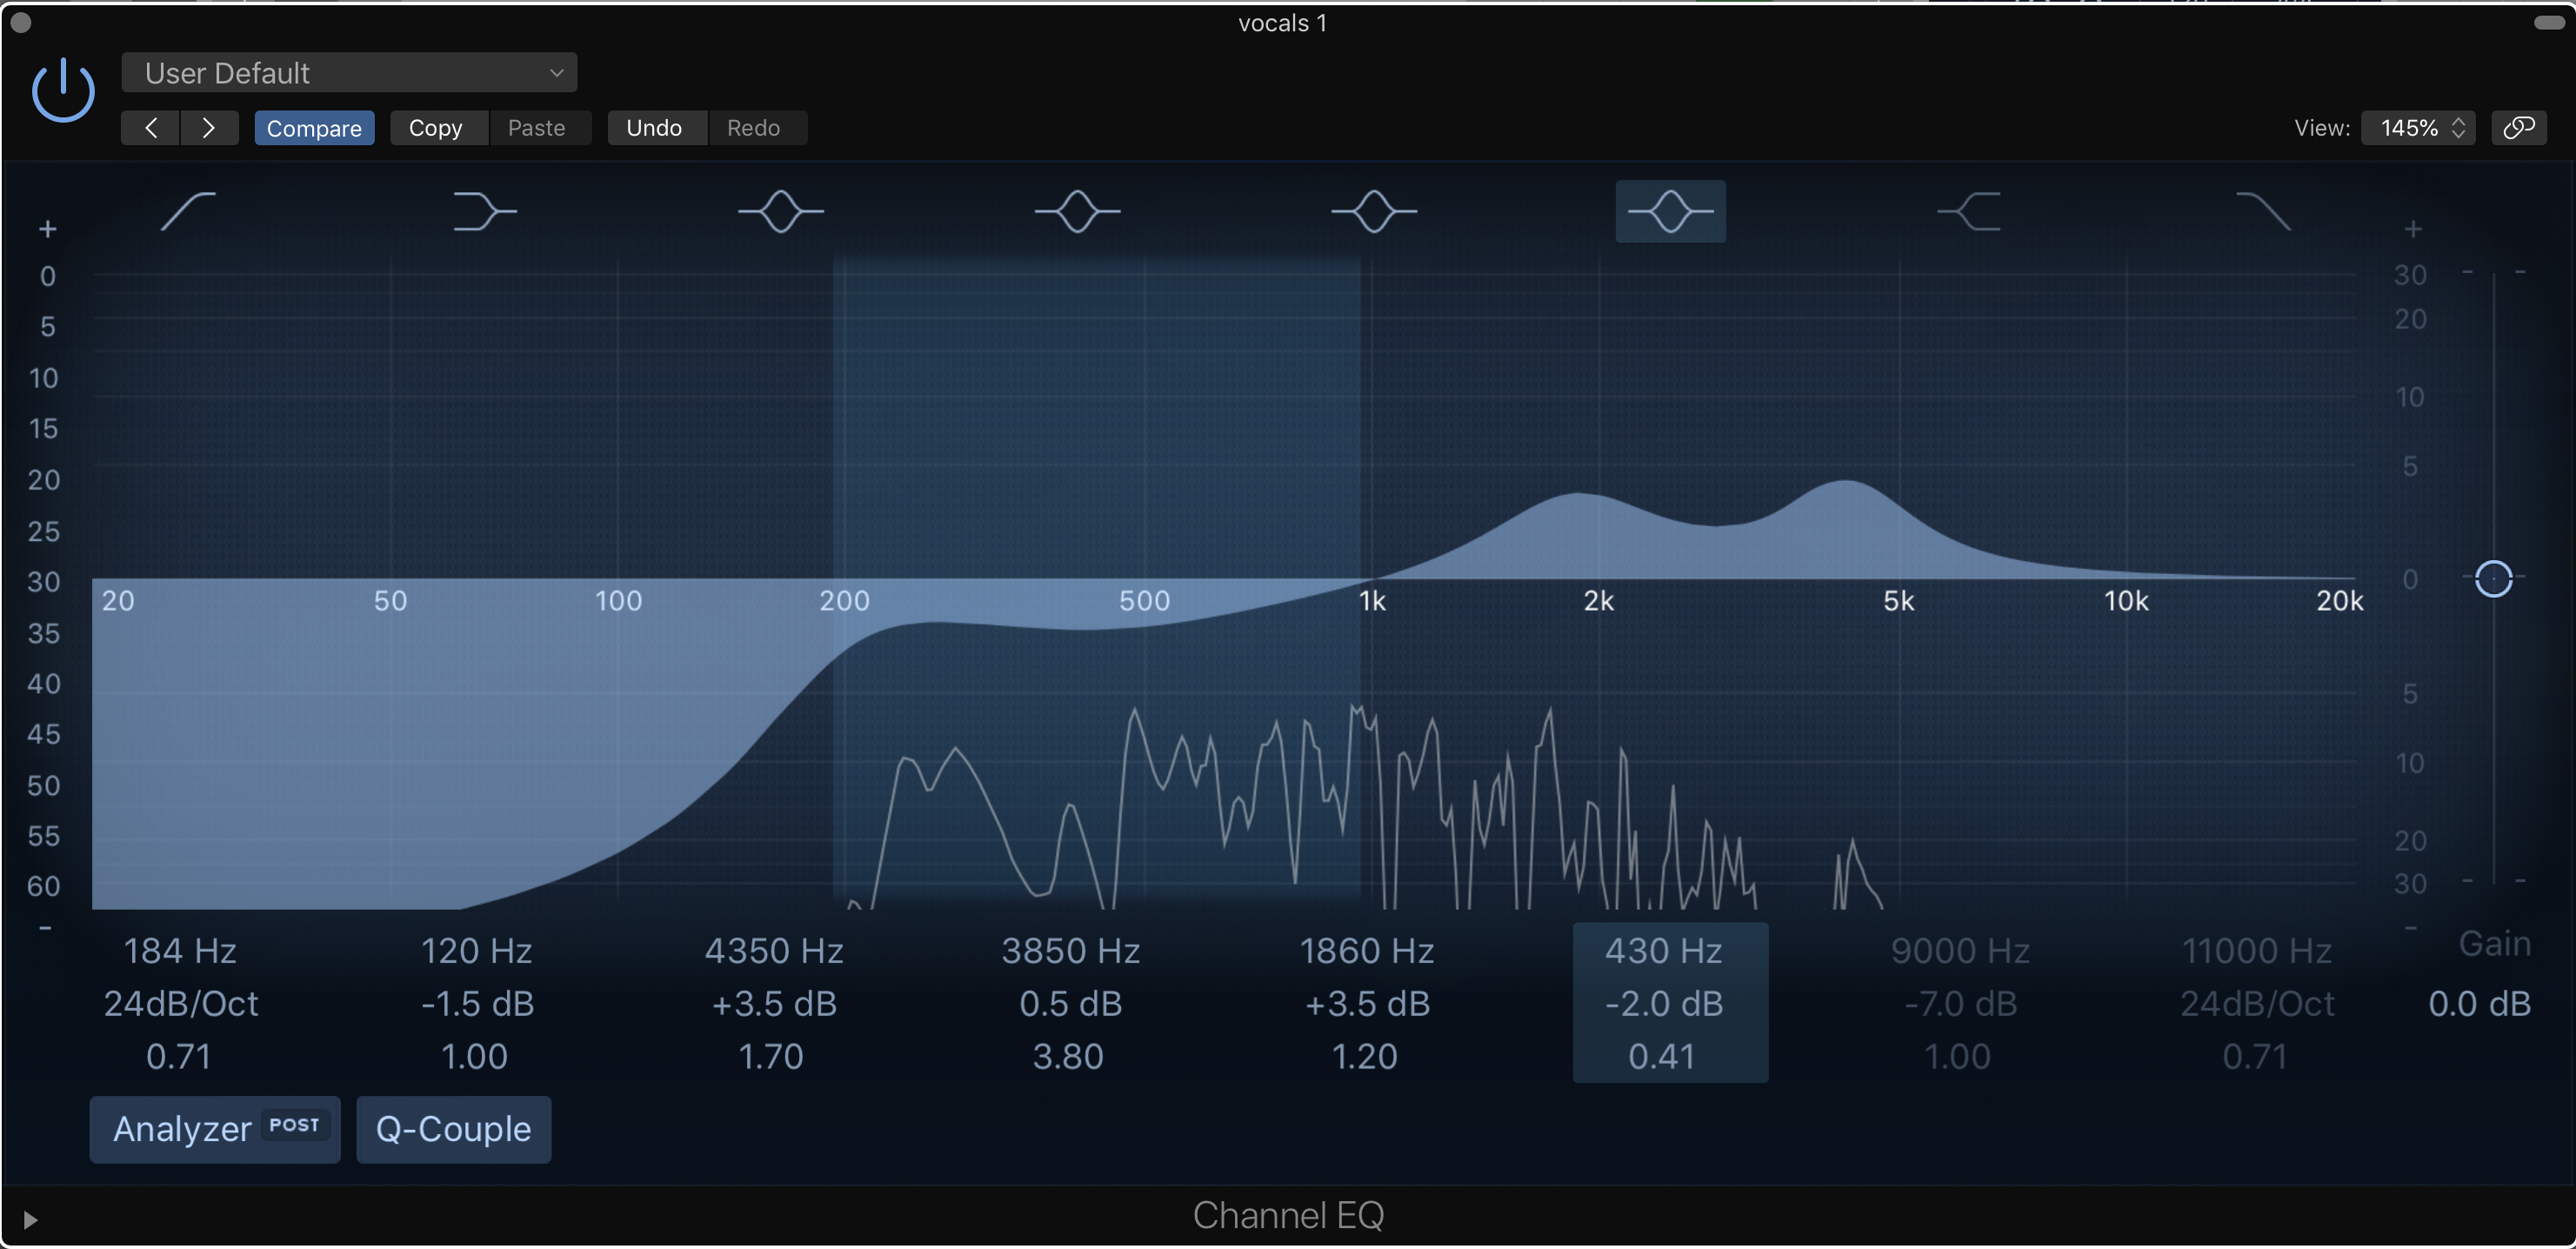2576x1249 pixels.
Task: Select the 1860 Hz frequency value
Action: tap(1367, 950)
